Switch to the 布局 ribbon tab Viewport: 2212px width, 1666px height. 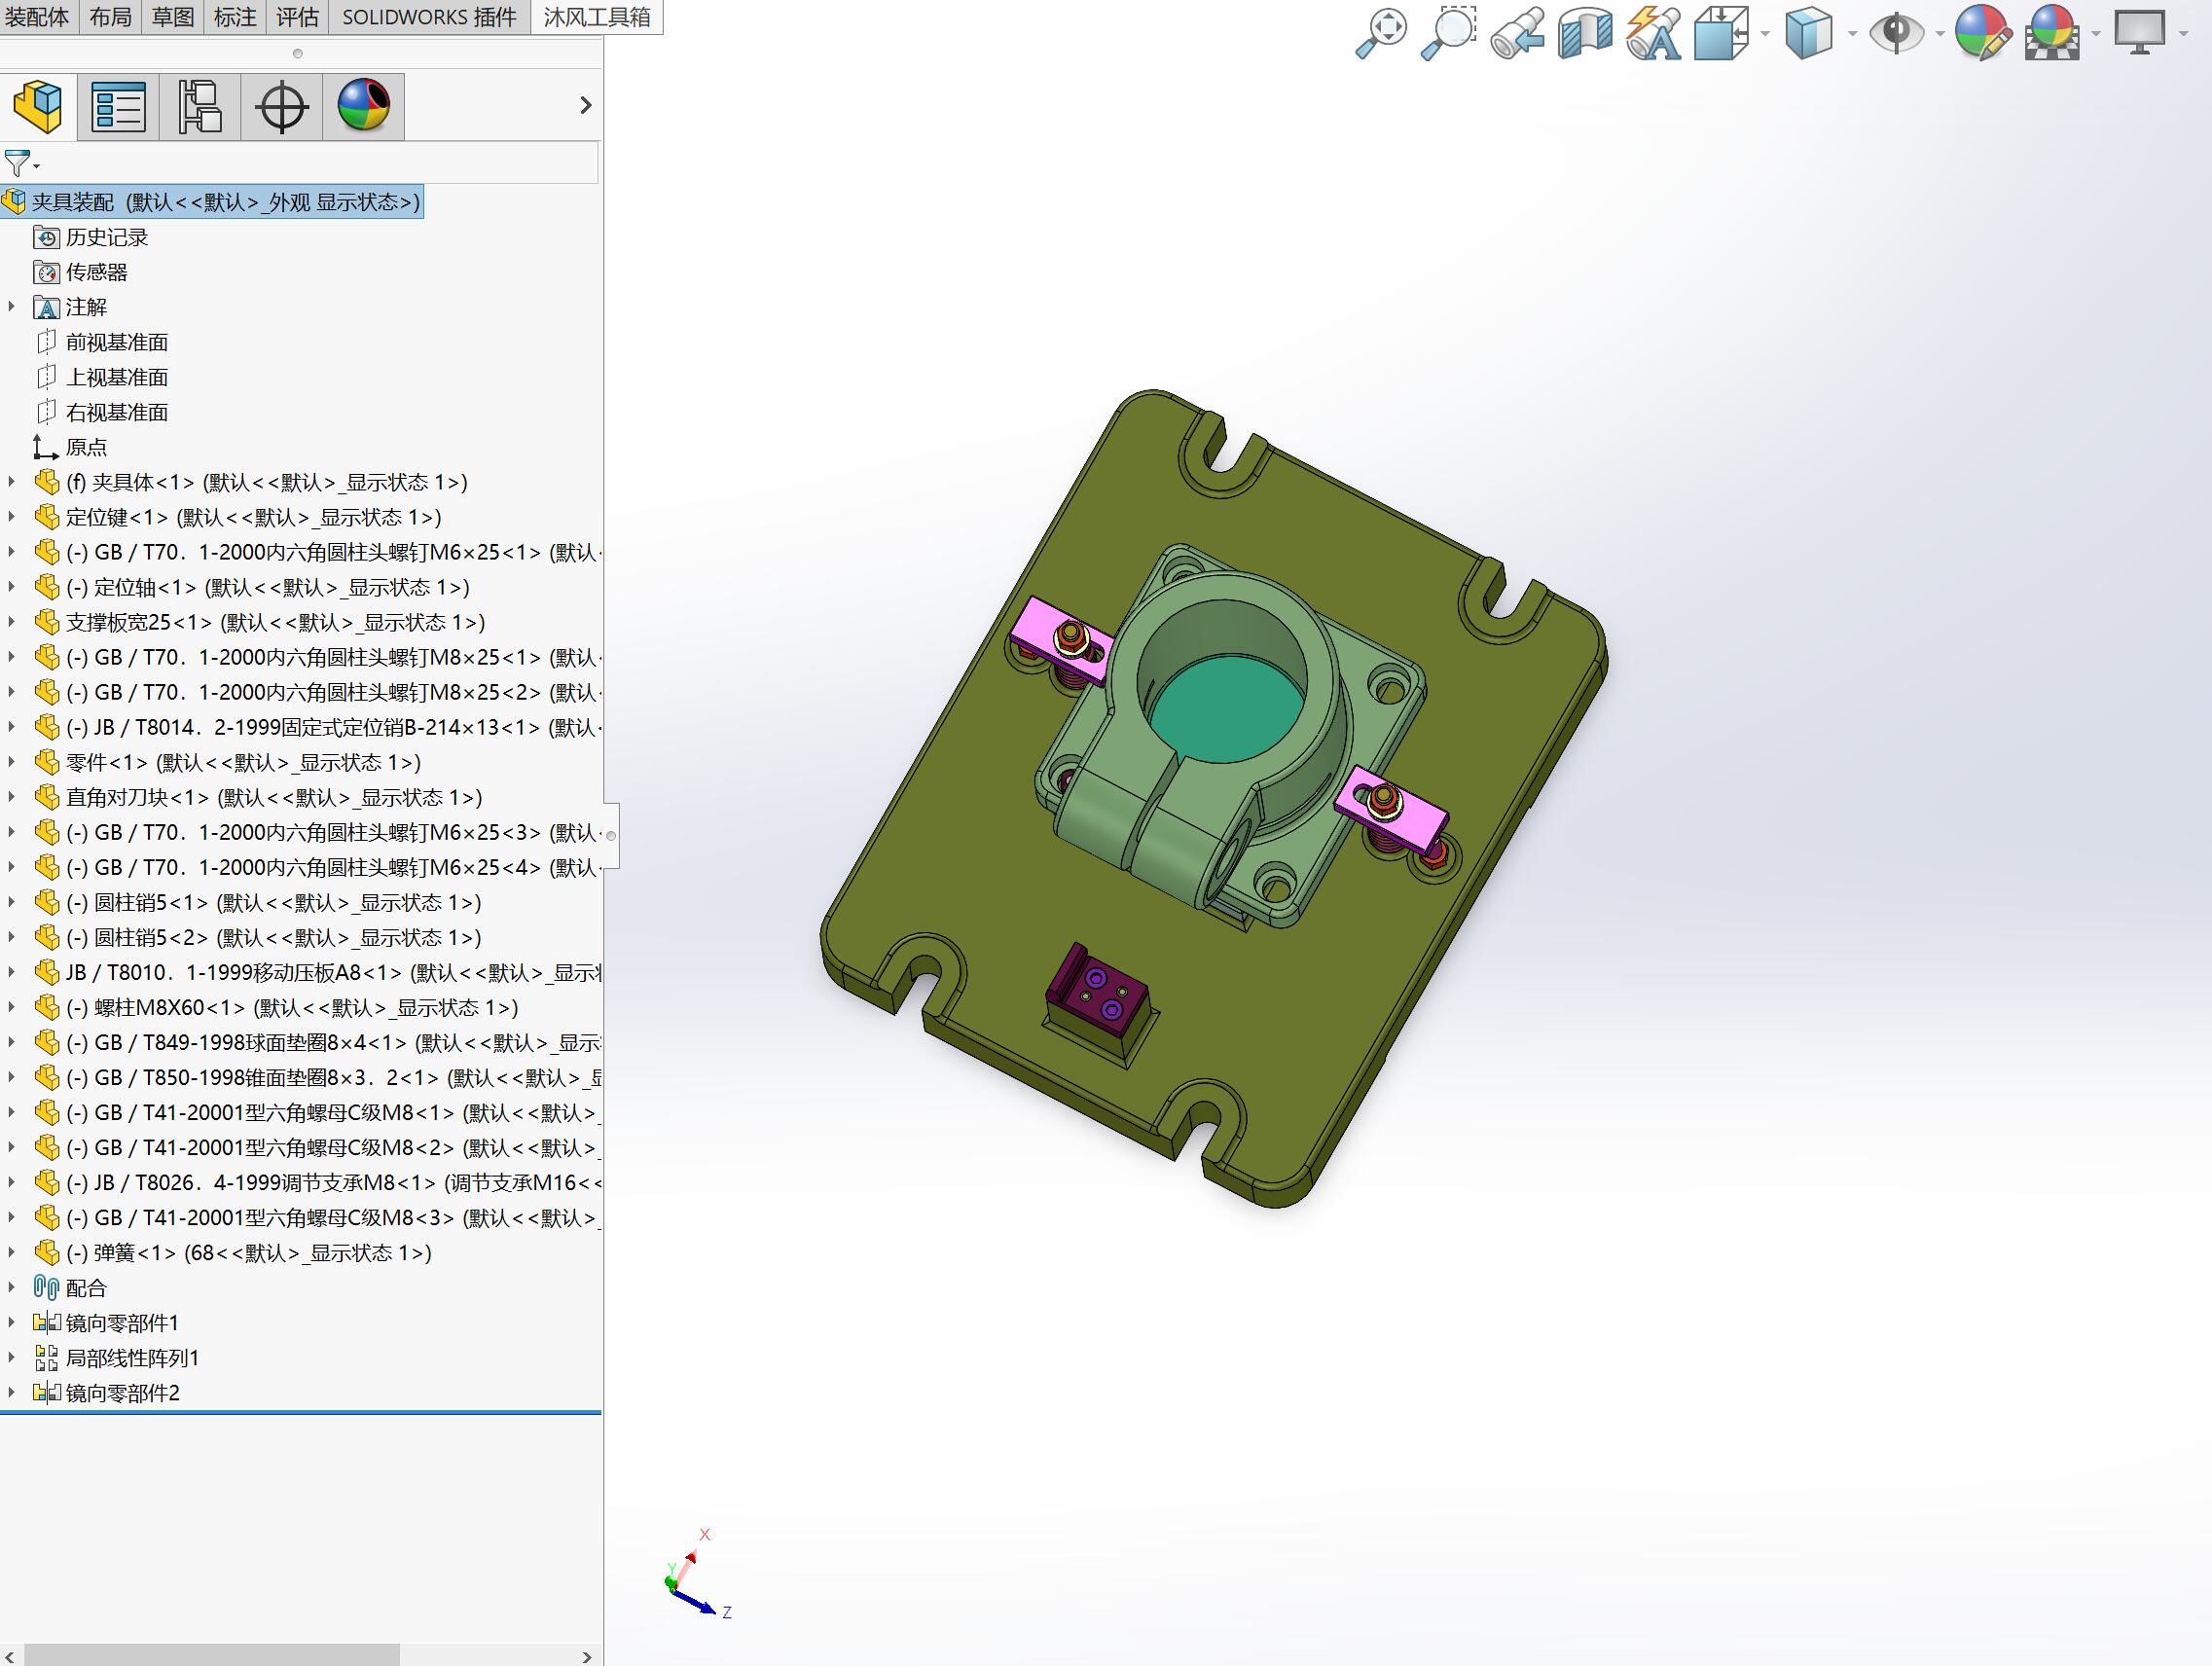coord(110,17)
